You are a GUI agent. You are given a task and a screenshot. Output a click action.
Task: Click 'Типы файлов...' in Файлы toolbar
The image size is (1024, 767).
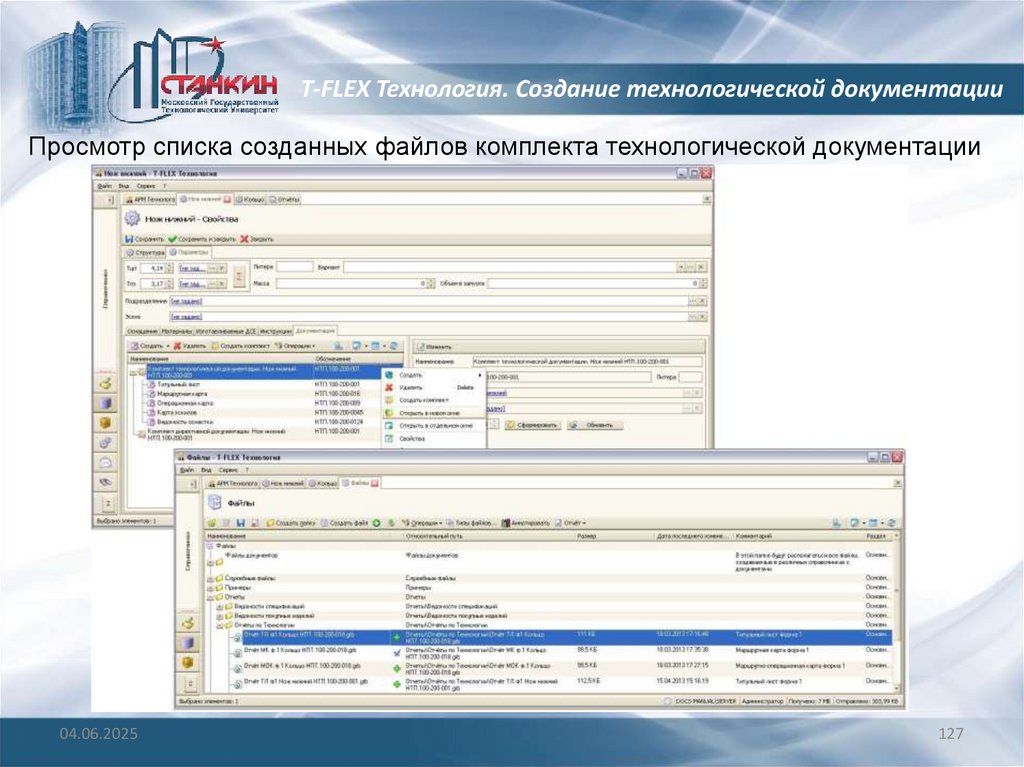pyautogui.click(x=472, y=523)
